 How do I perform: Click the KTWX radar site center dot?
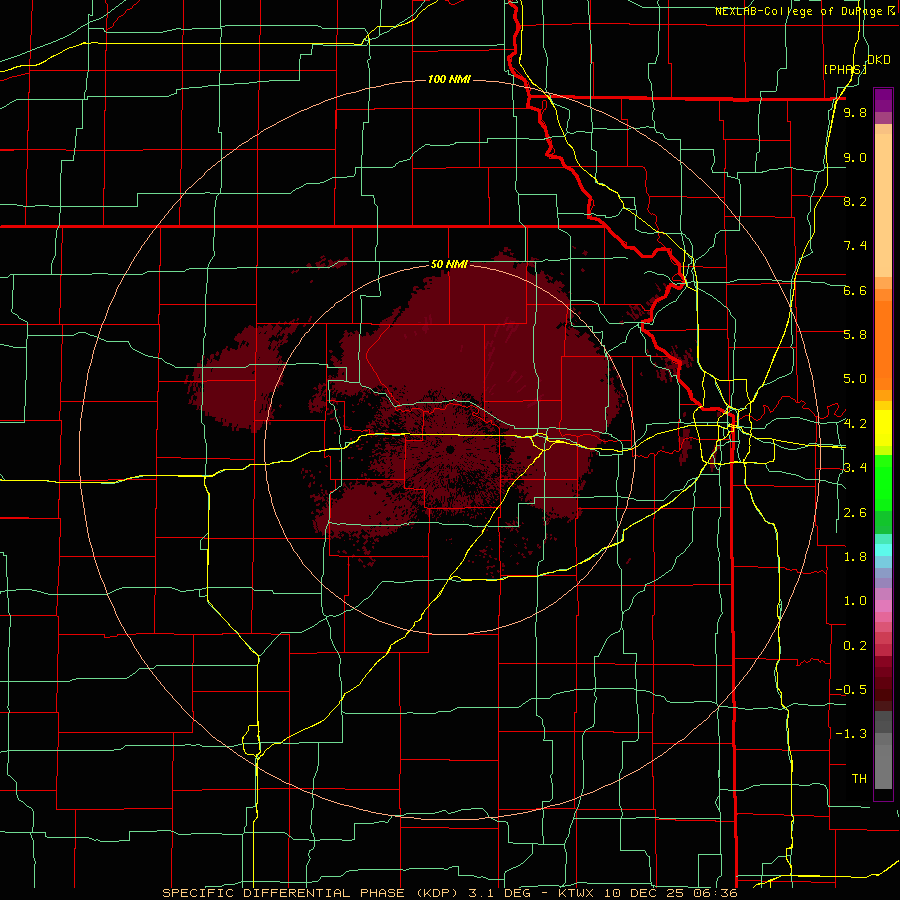click(x=450, y=449)
